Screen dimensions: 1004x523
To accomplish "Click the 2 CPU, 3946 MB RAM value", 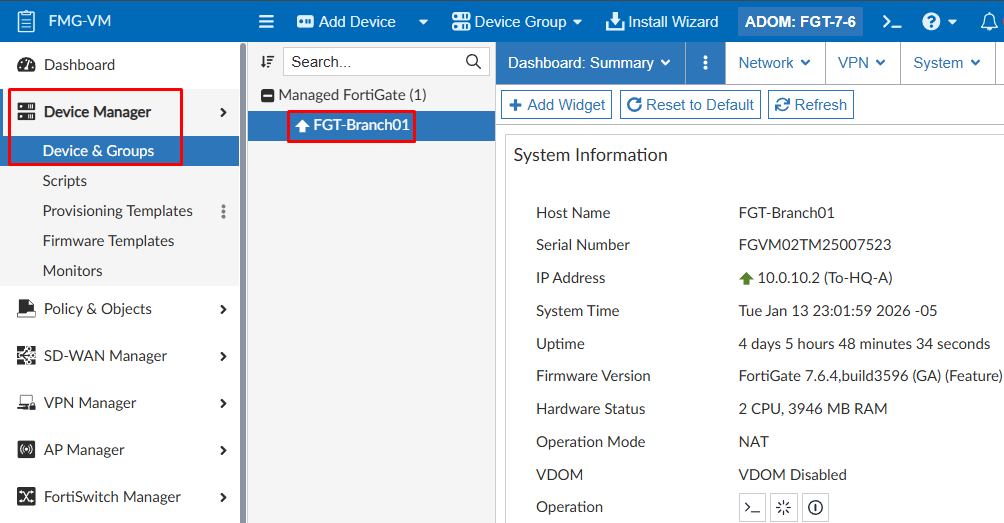I will [x=813, y=408].
